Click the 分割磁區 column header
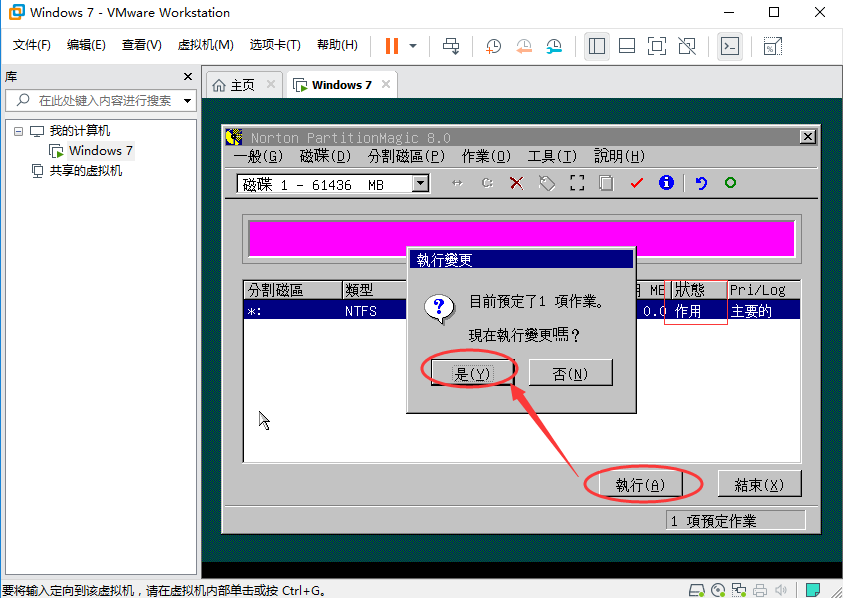 292,290
